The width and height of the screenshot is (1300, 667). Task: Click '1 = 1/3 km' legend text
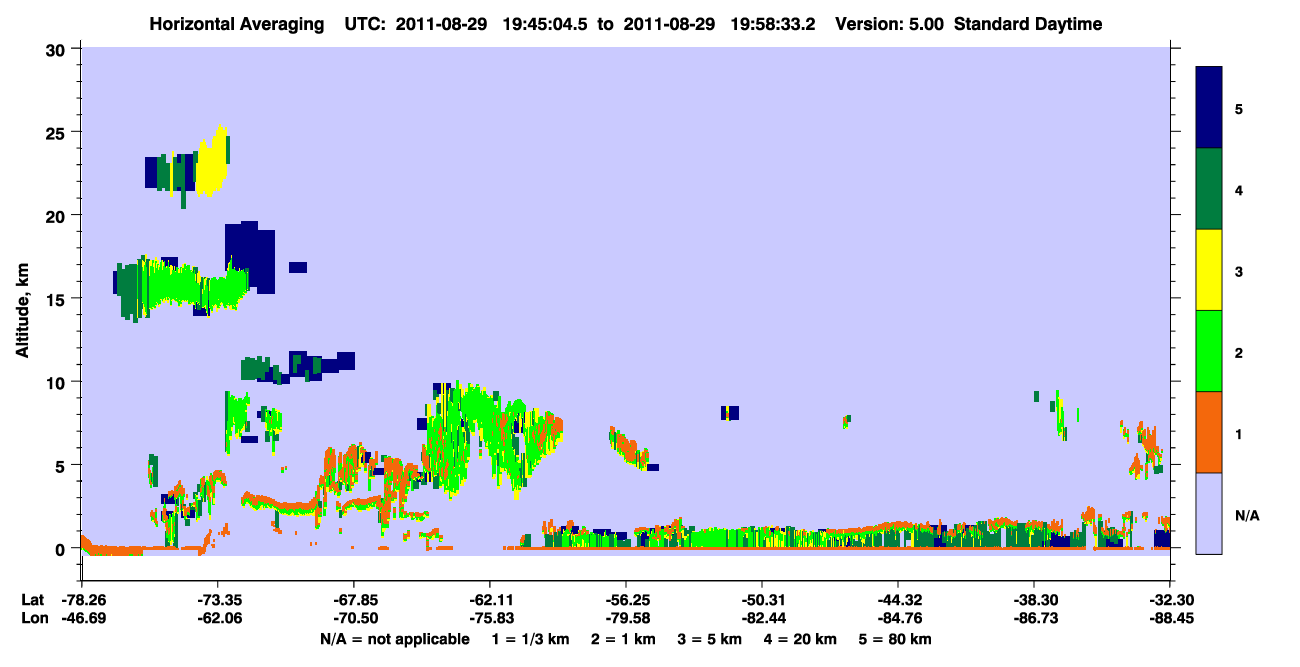[x=531, y=639]
